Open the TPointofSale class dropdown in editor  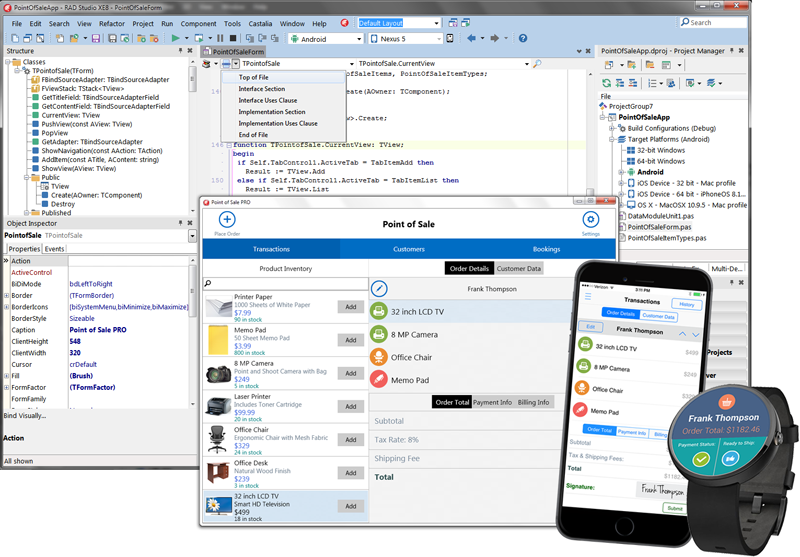tap(352, 64)
